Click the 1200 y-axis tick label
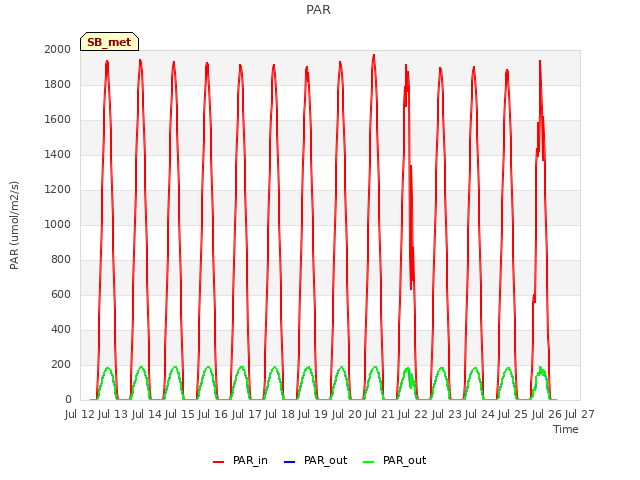This screenshot has height=480, width=640. (x=58, y=189)
